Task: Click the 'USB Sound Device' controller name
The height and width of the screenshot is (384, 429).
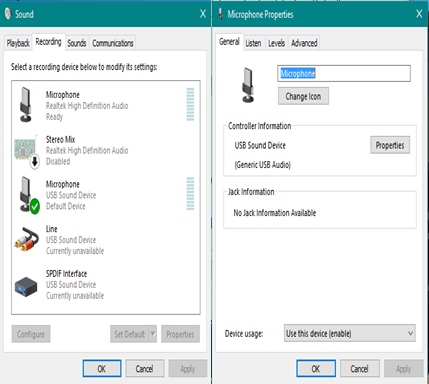Action: tap(260, 145)
